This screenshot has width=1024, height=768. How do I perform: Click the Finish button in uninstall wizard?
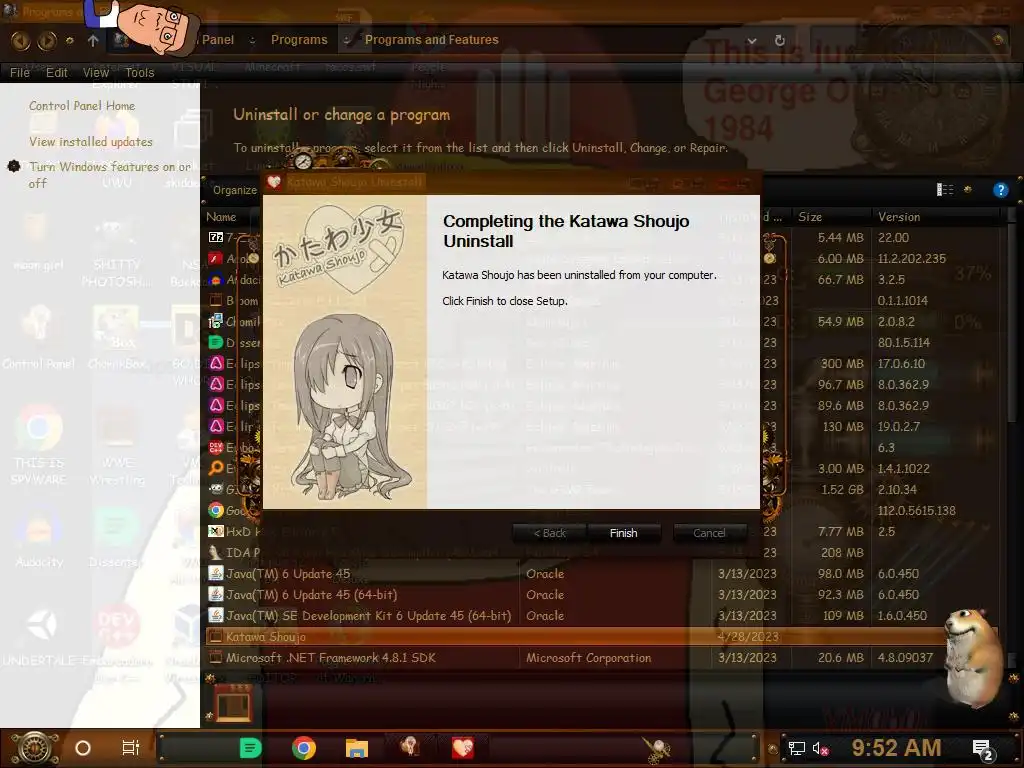coord(624,533)
